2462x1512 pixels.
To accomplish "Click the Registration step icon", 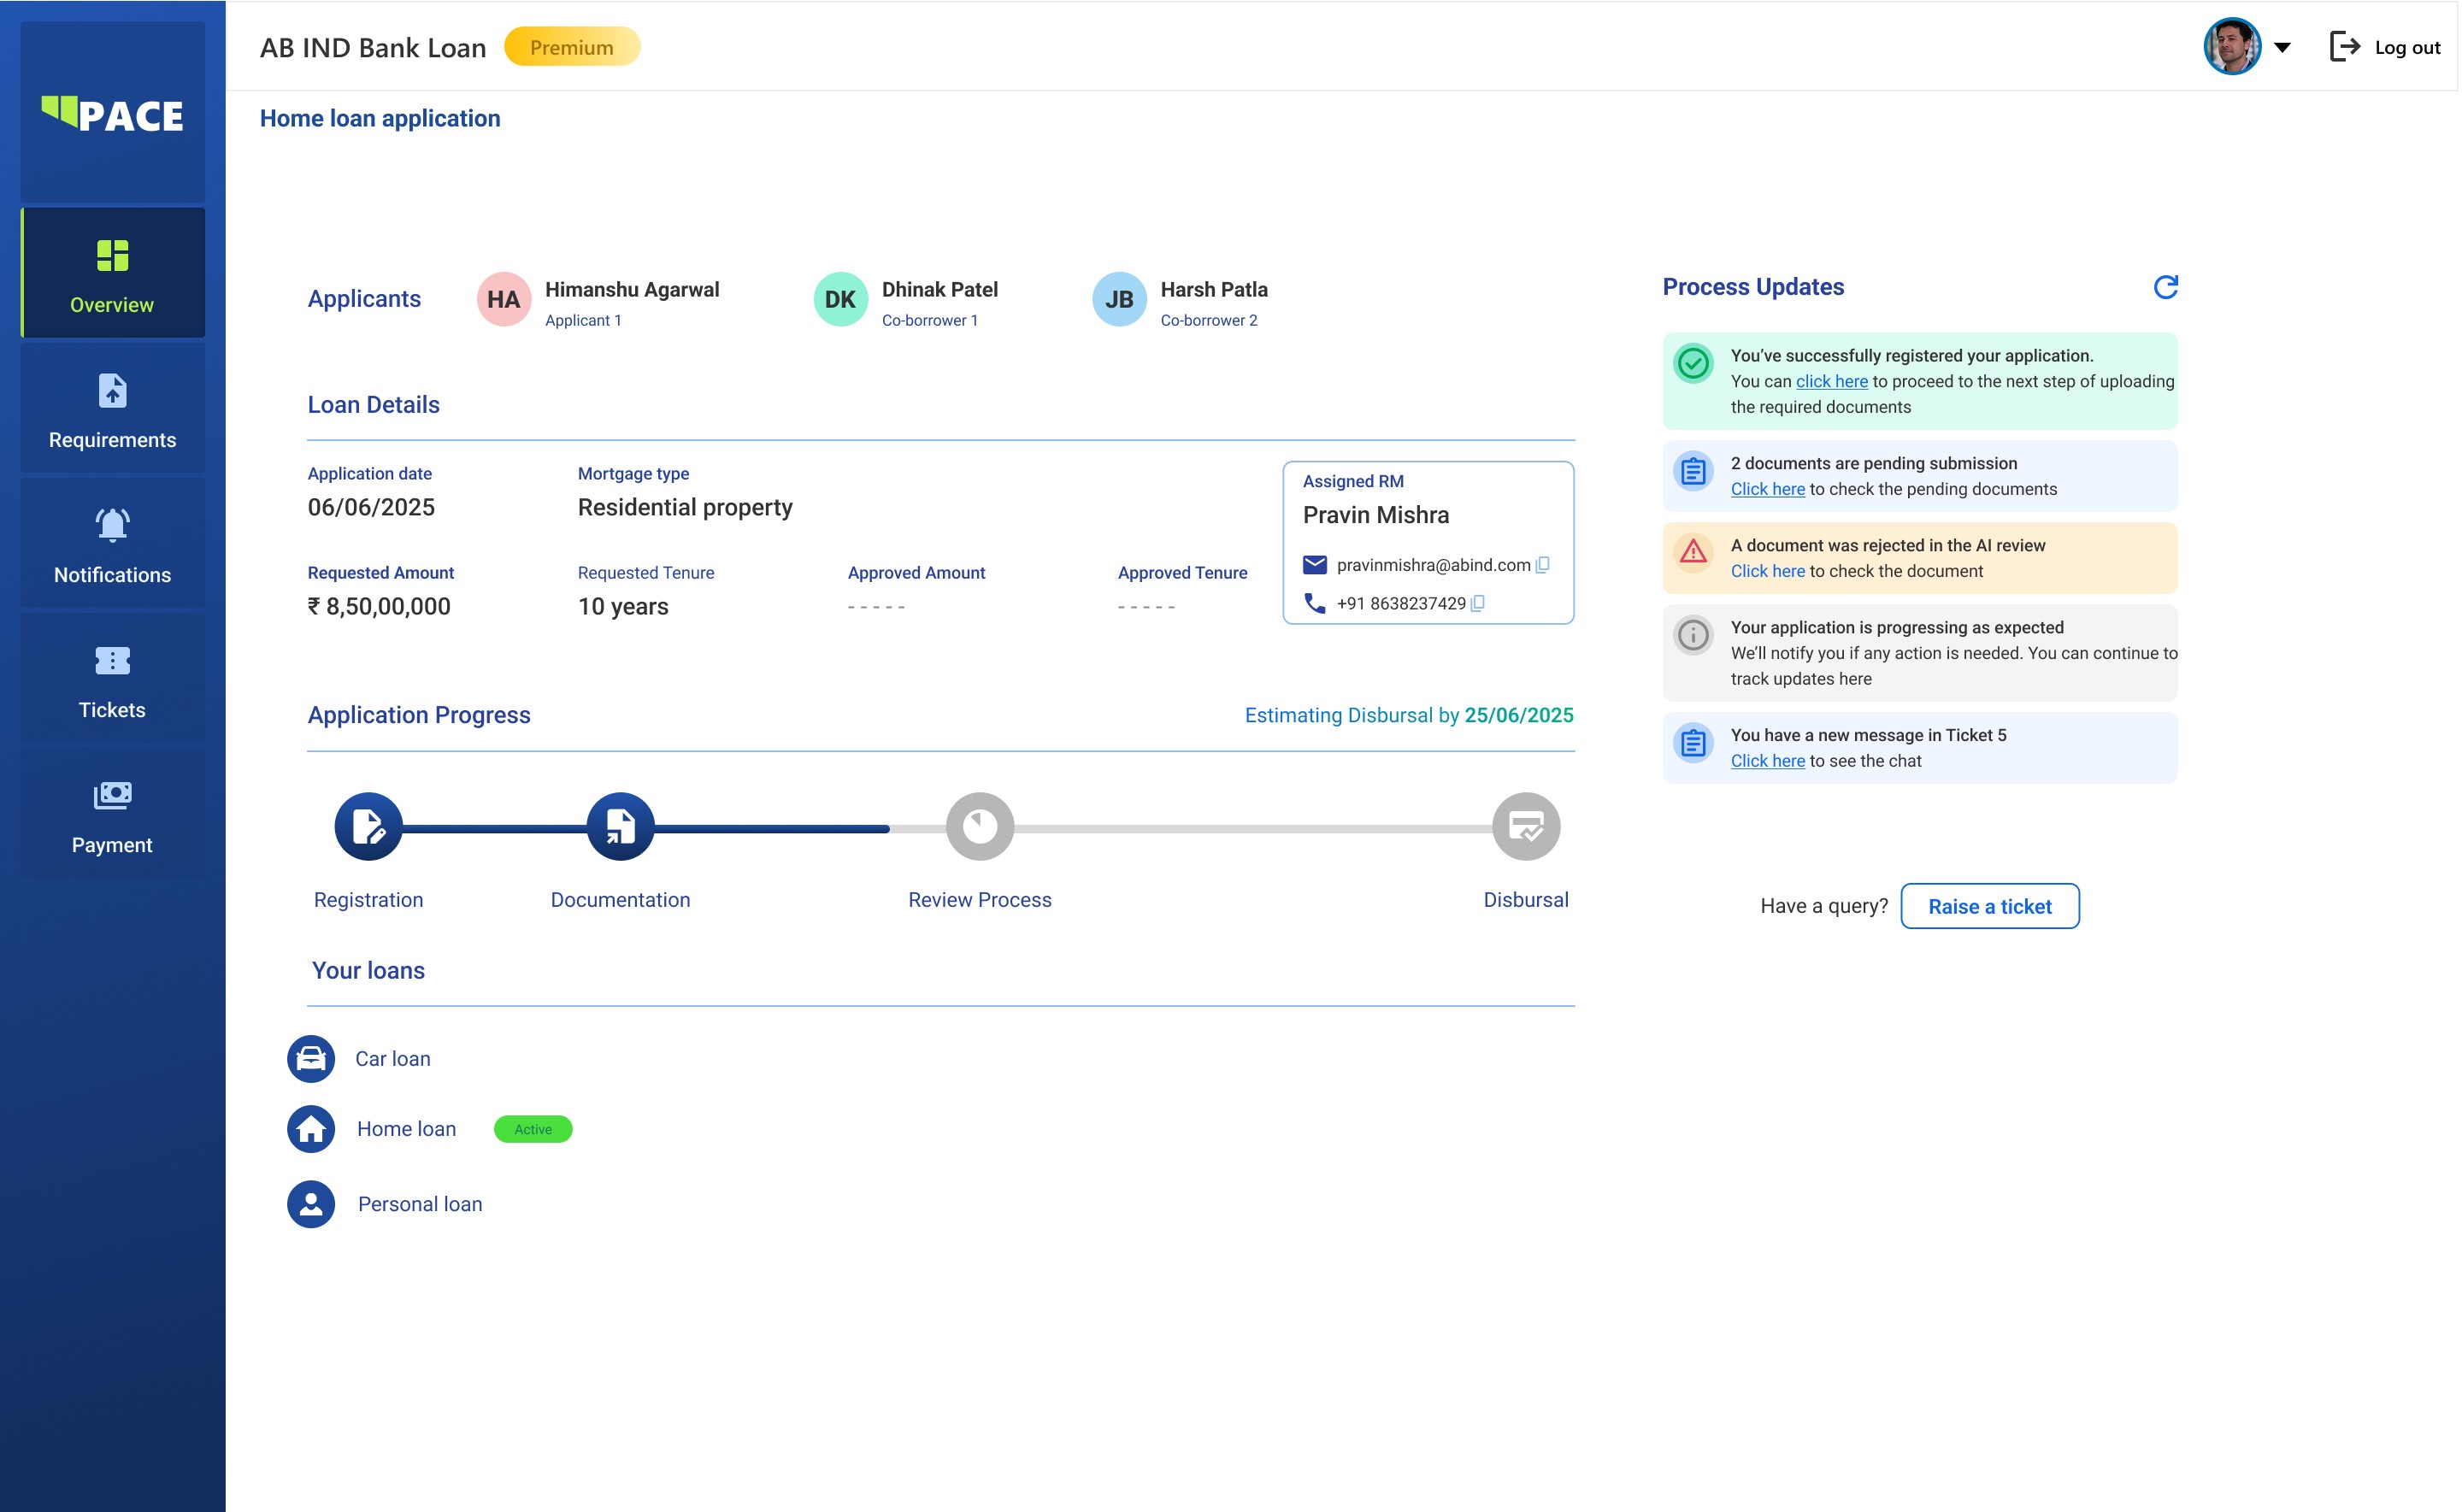I will 368,826.
